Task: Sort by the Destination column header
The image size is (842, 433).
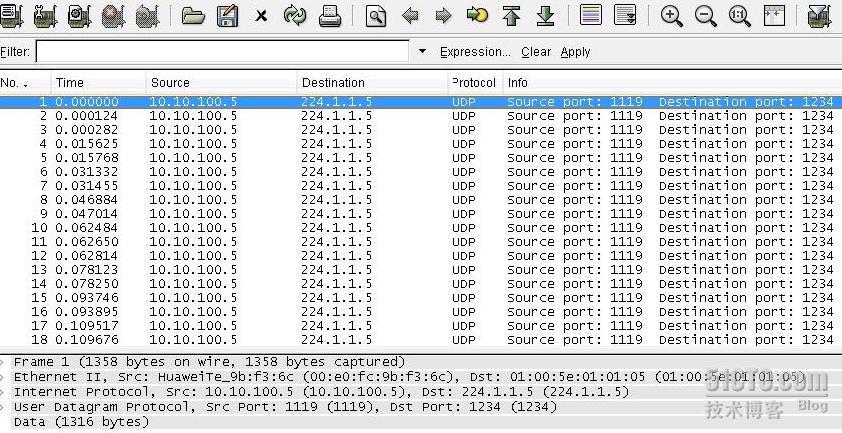Action: [x=372, y=83]
